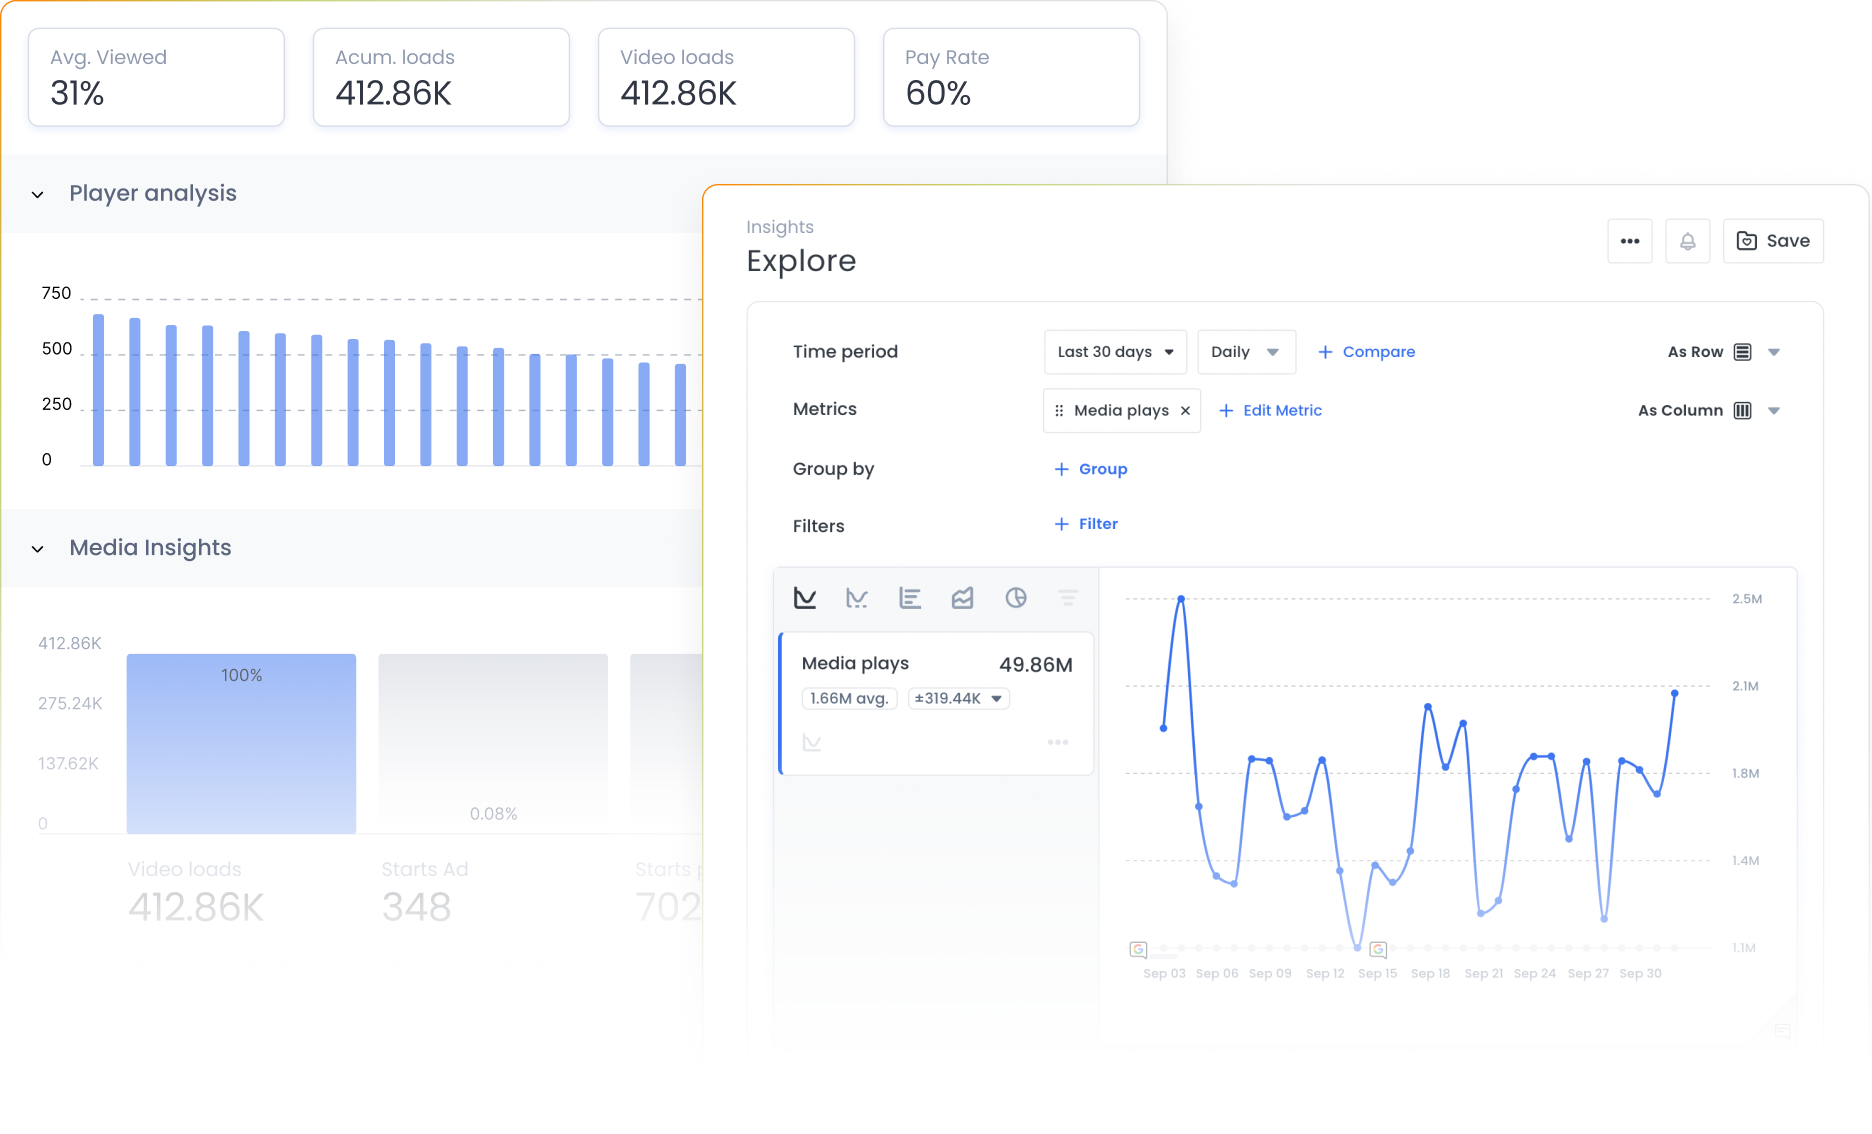This screenshot has height=1134, width=1872.
Task: Expand the As Row dropdown
Action: (x=1774, y=351)
